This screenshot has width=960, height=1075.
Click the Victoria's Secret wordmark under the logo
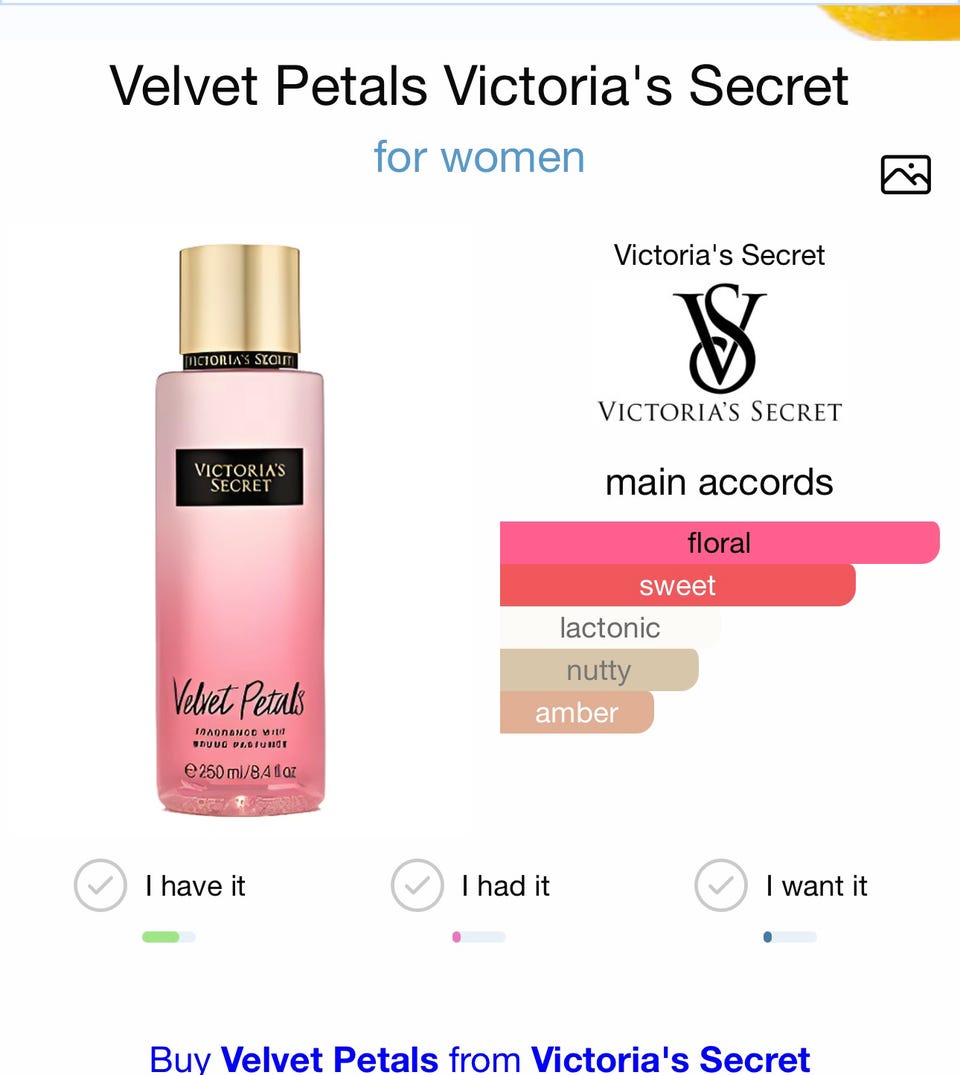(x=719, y=411)
